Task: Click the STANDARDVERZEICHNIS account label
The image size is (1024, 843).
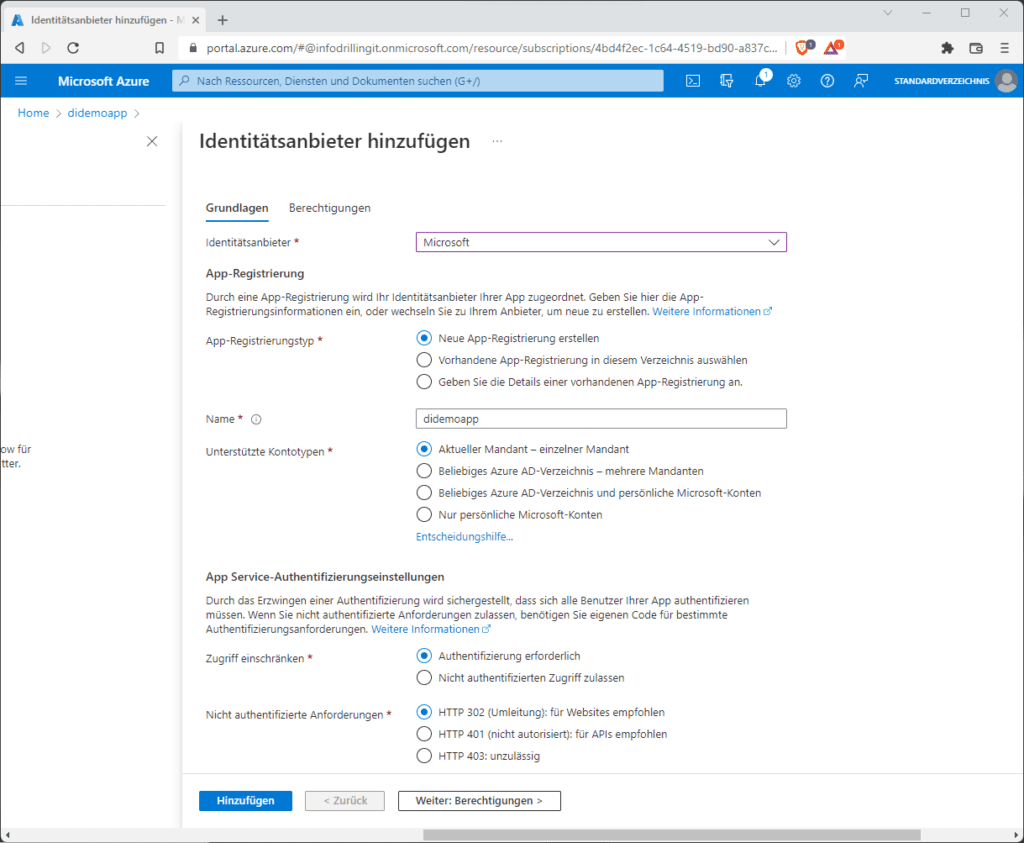Action: click(941, 81)
